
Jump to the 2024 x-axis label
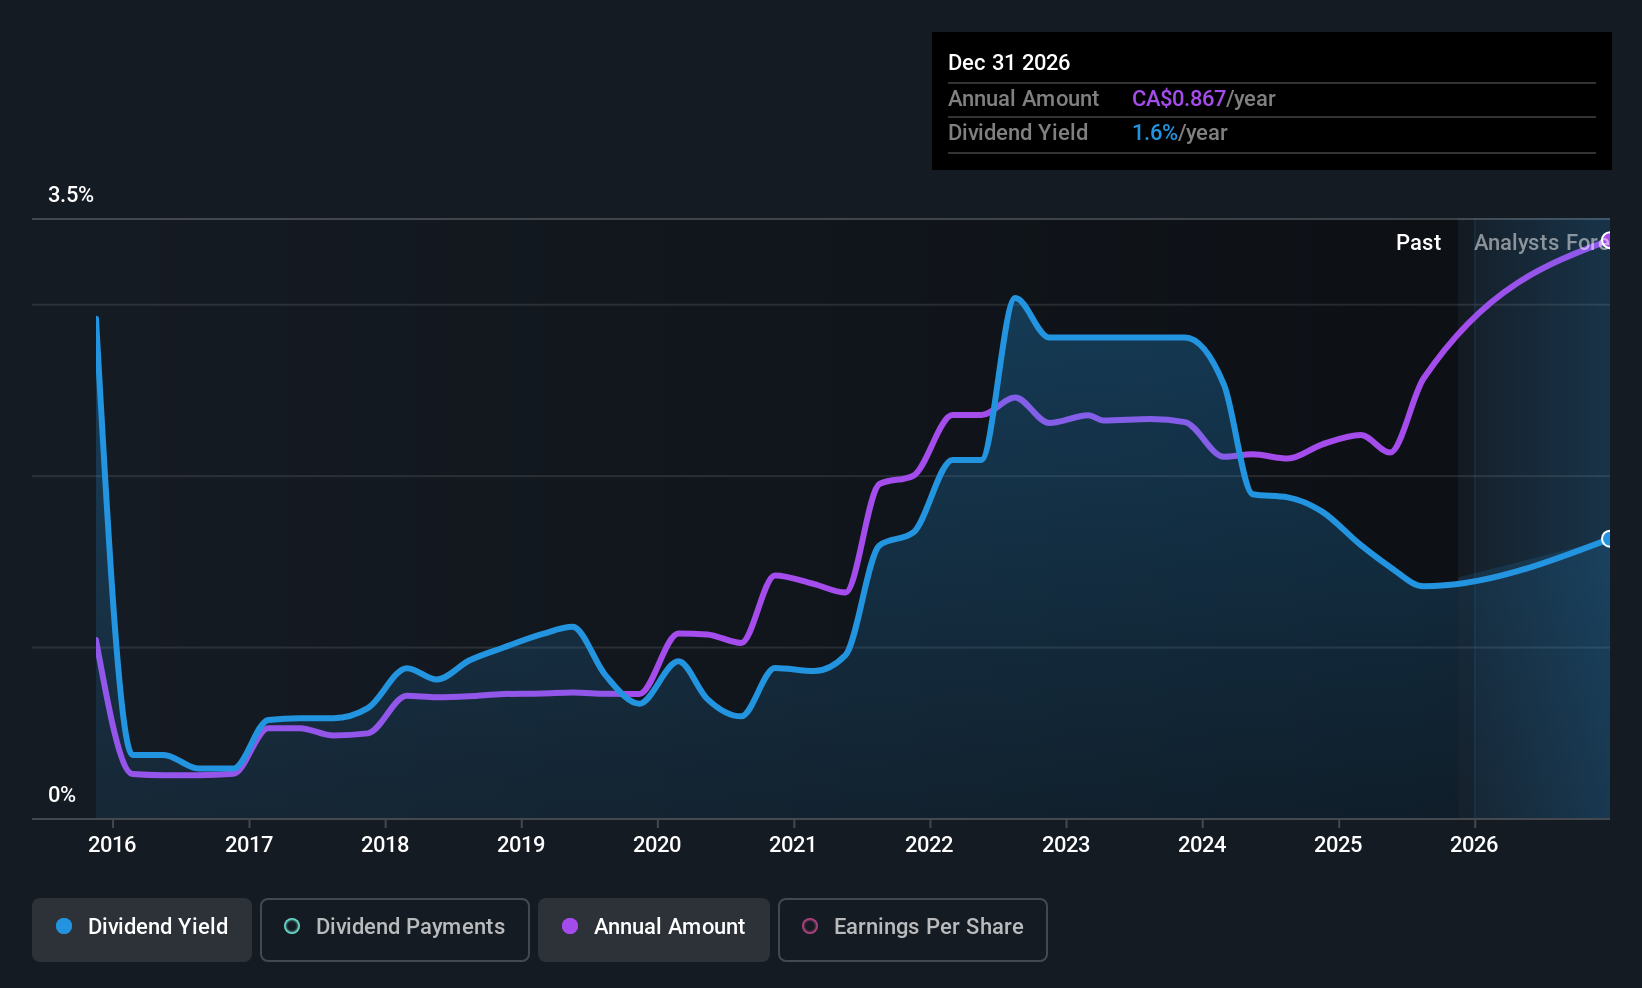(1202, 845)
